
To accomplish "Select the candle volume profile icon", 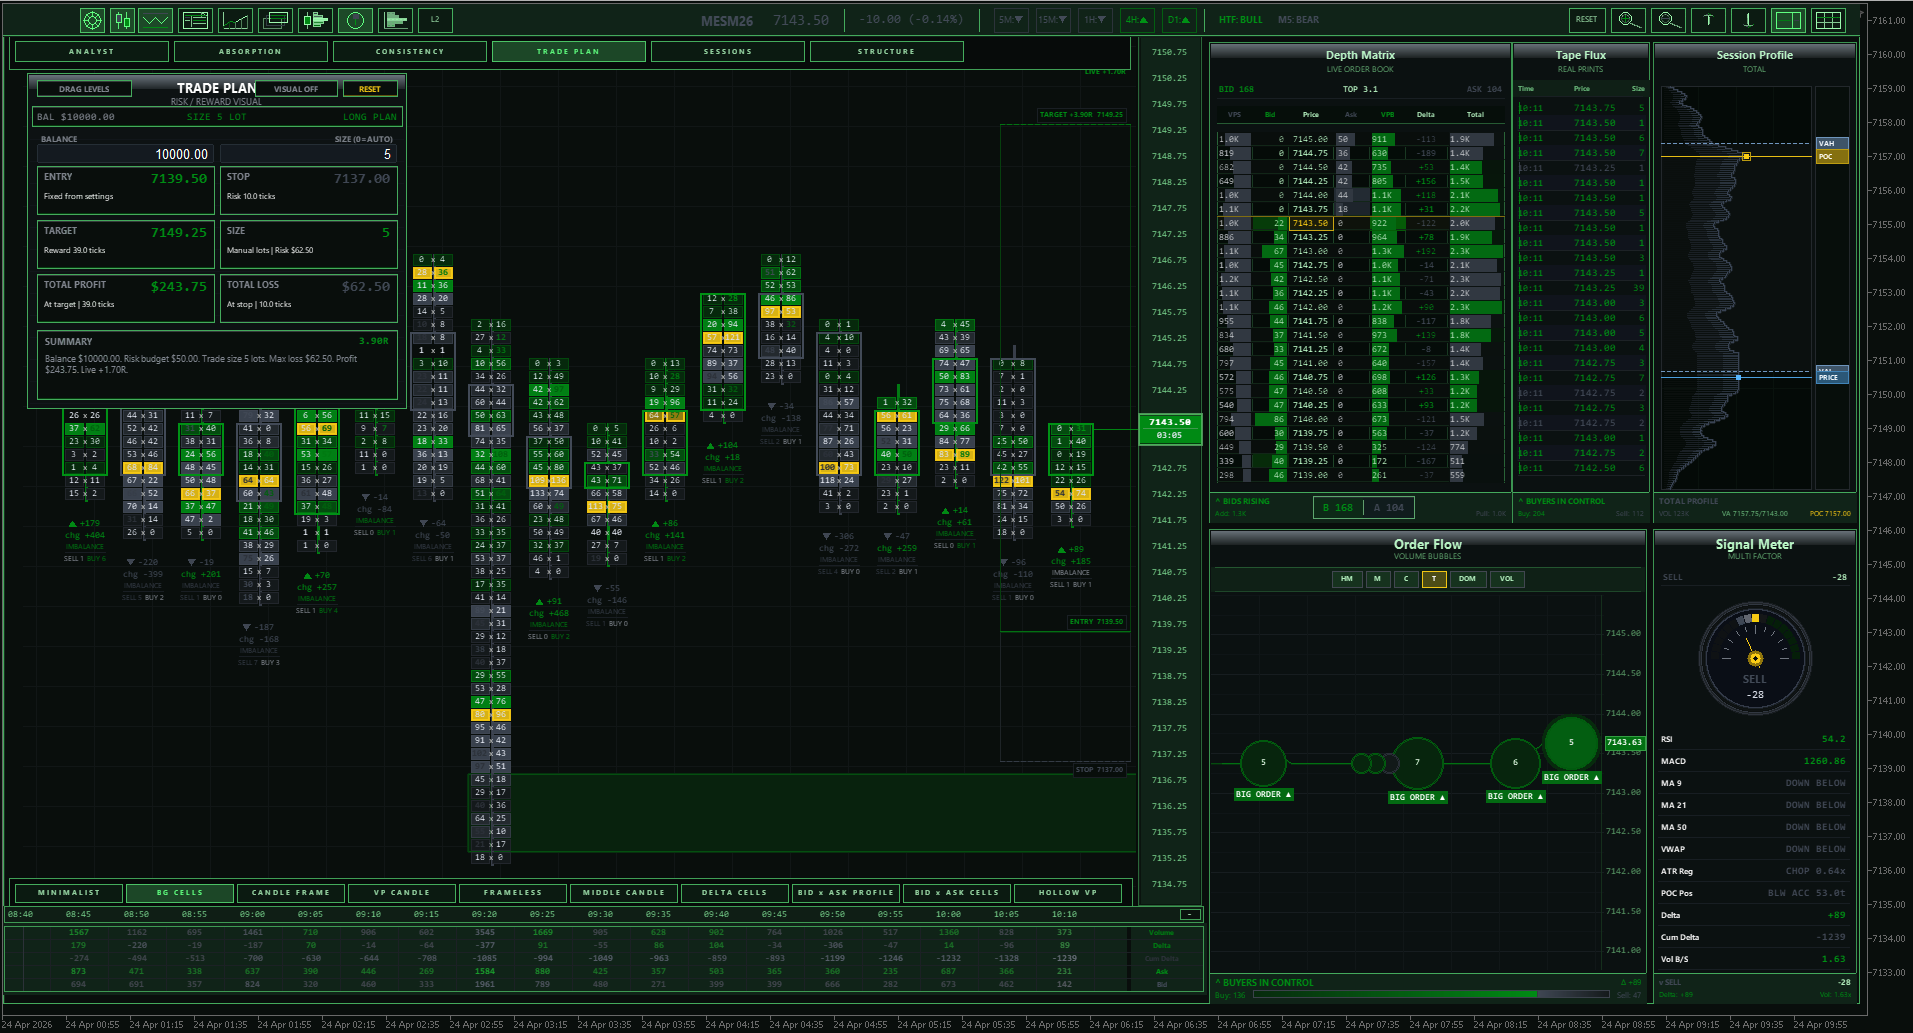I will (315, 20).
